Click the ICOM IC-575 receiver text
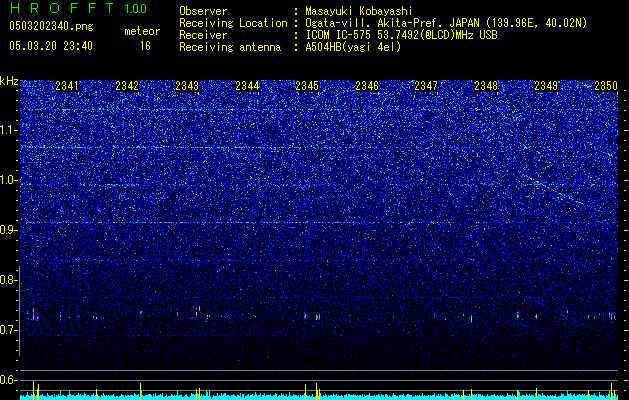The height and width of the screenshot is (400, 629). point(401,35)
